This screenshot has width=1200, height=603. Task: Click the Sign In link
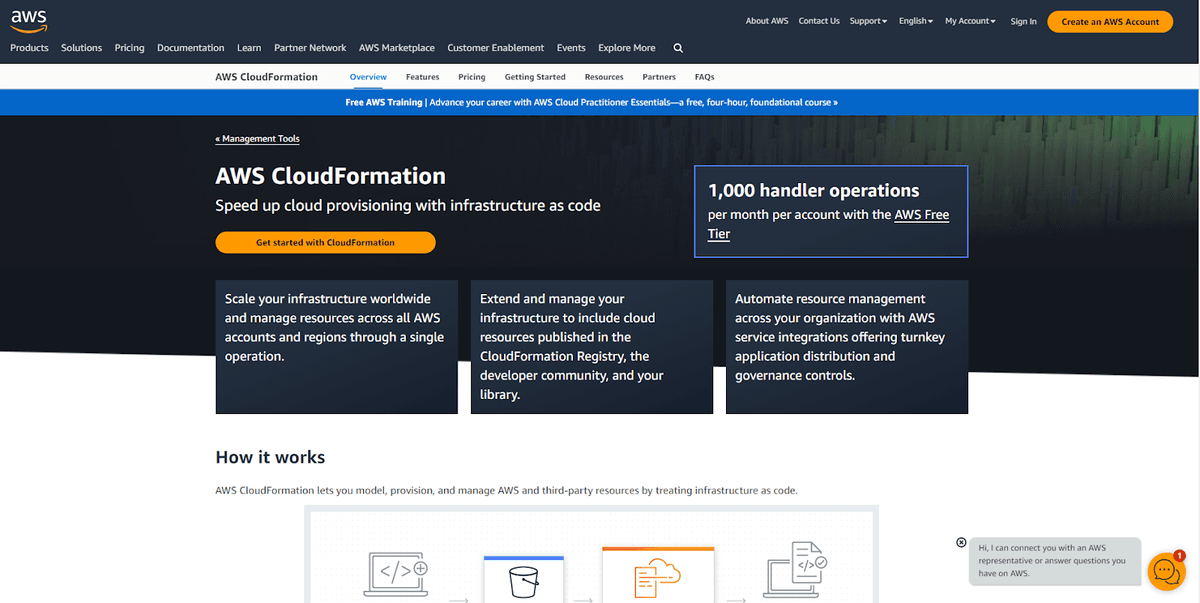(1023, 21)
